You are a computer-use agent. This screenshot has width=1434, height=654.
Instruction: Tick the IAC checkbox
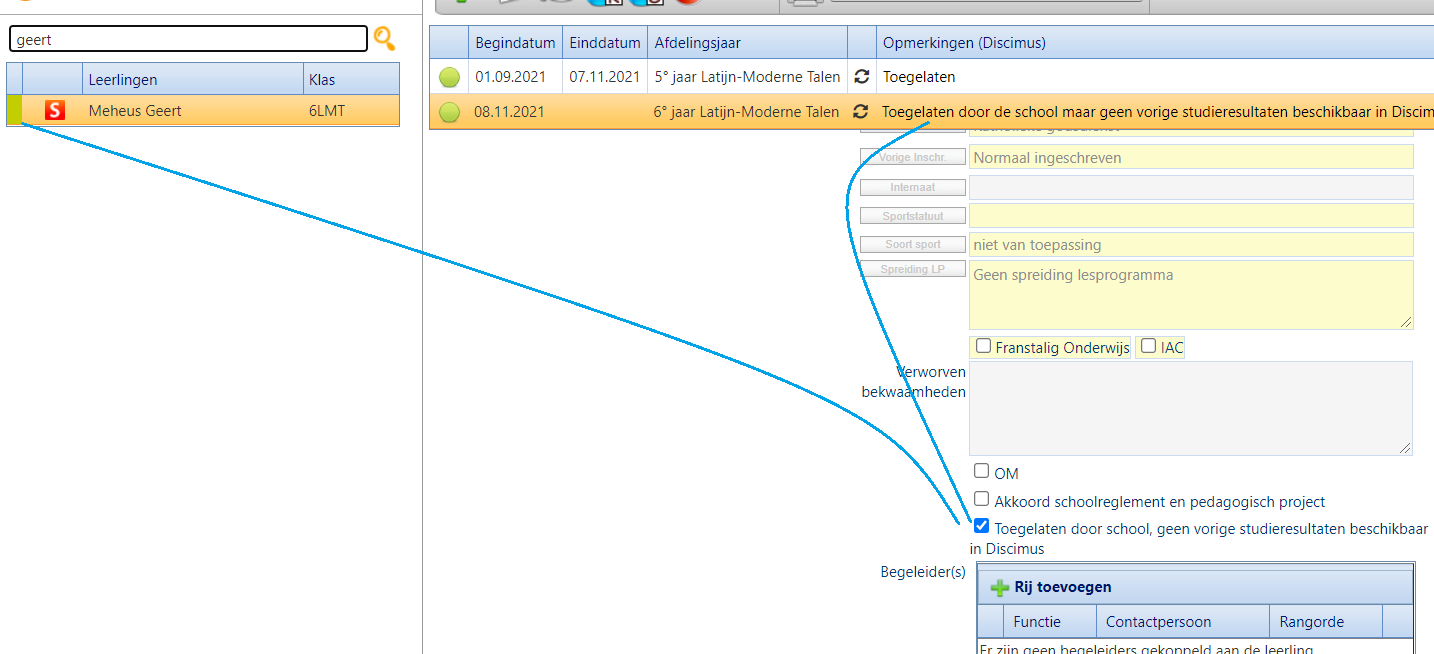tap(1148, 347)
